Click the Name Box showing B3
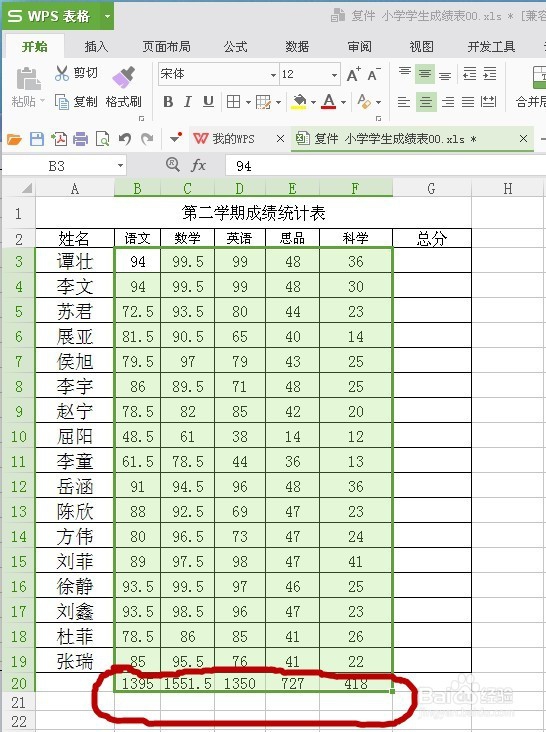The image size is (546, 732). pos(57,166)
